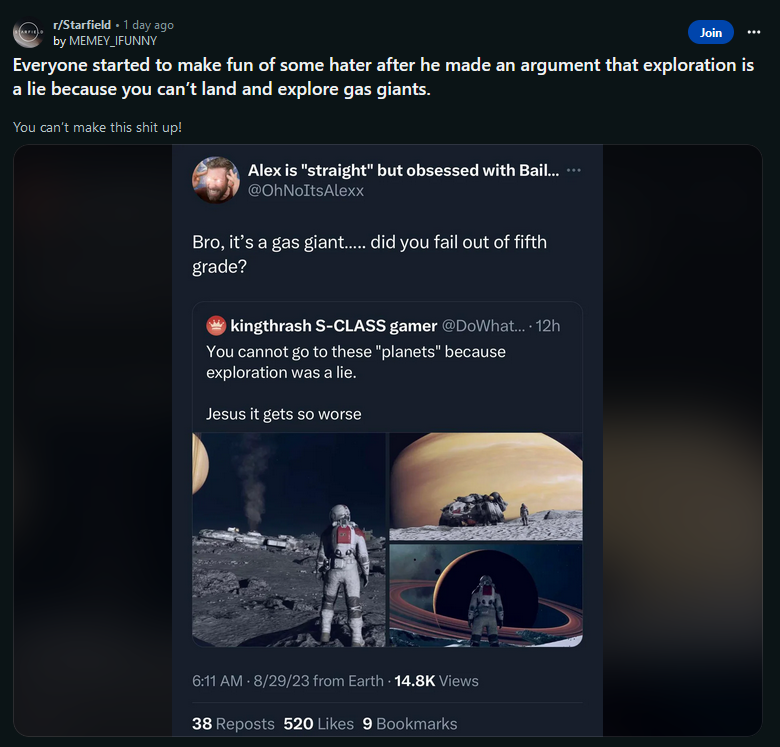Click the @OhNoItsAlexx handle
This screenshot has height=747, width=780.
pyautogui.click(x=306, y=190)
